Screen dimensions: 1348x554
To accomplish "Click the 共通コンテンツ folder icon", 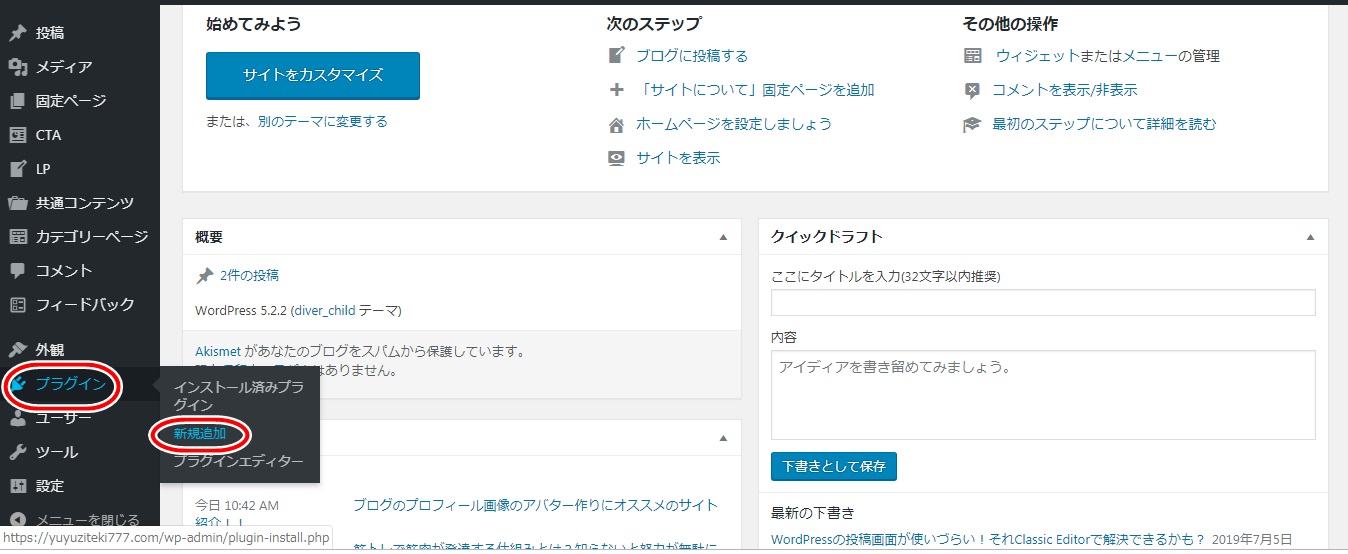I will (x=17, y=203).
